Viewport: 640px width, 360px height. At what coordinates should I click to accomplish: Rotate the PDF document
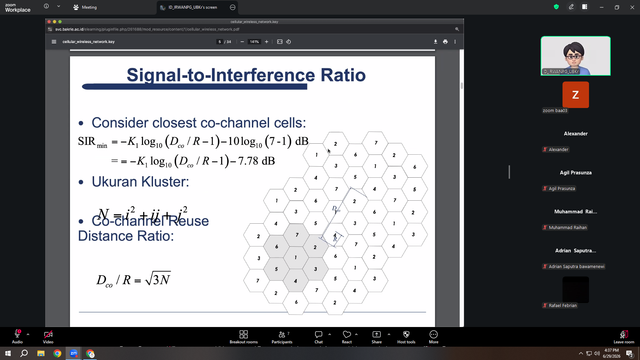coord(289,42)
